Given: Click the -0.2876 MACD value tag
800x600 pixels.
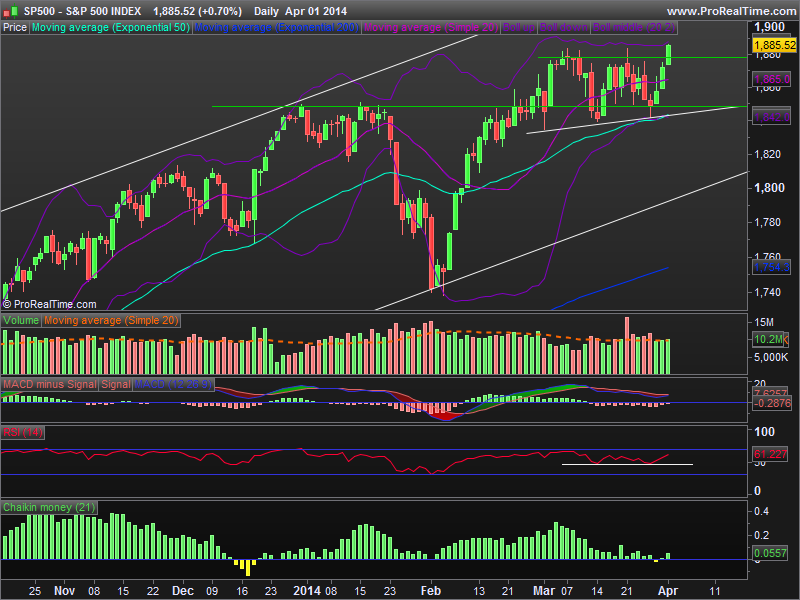Looking at the screenshot, I should coord(772,403).
